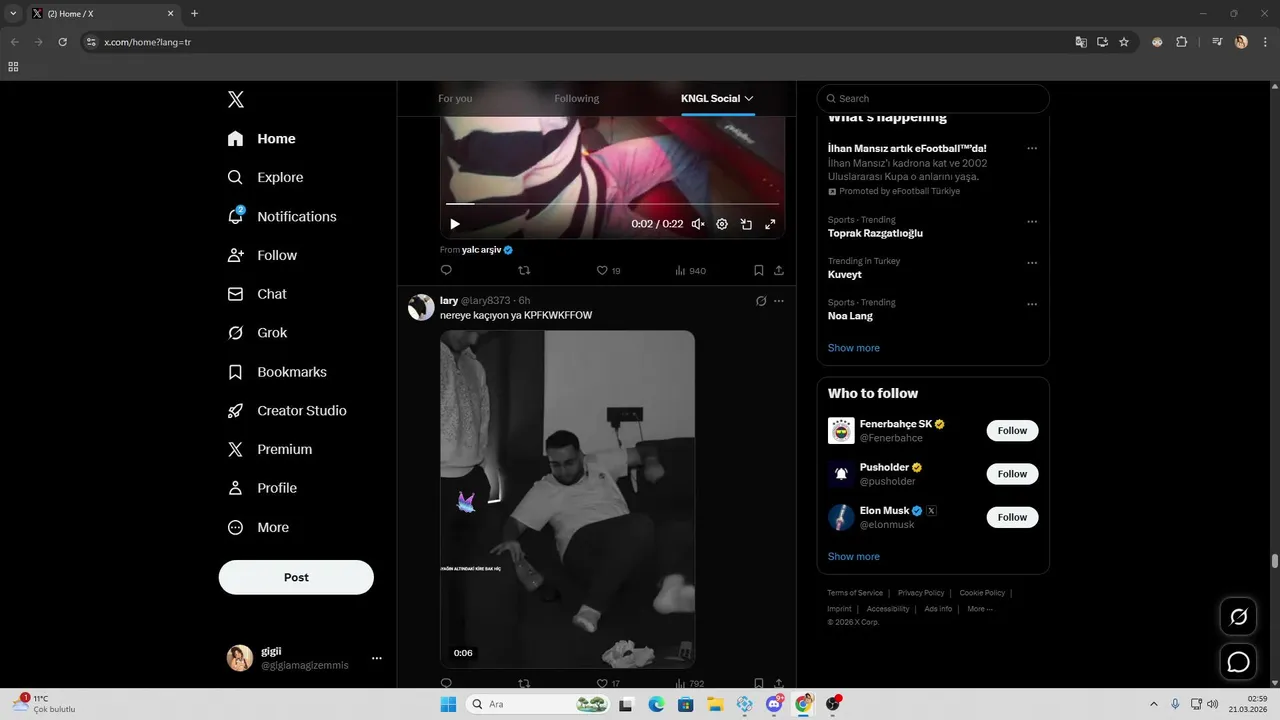Open the Kuveyt trending topic

coord(845,274)
